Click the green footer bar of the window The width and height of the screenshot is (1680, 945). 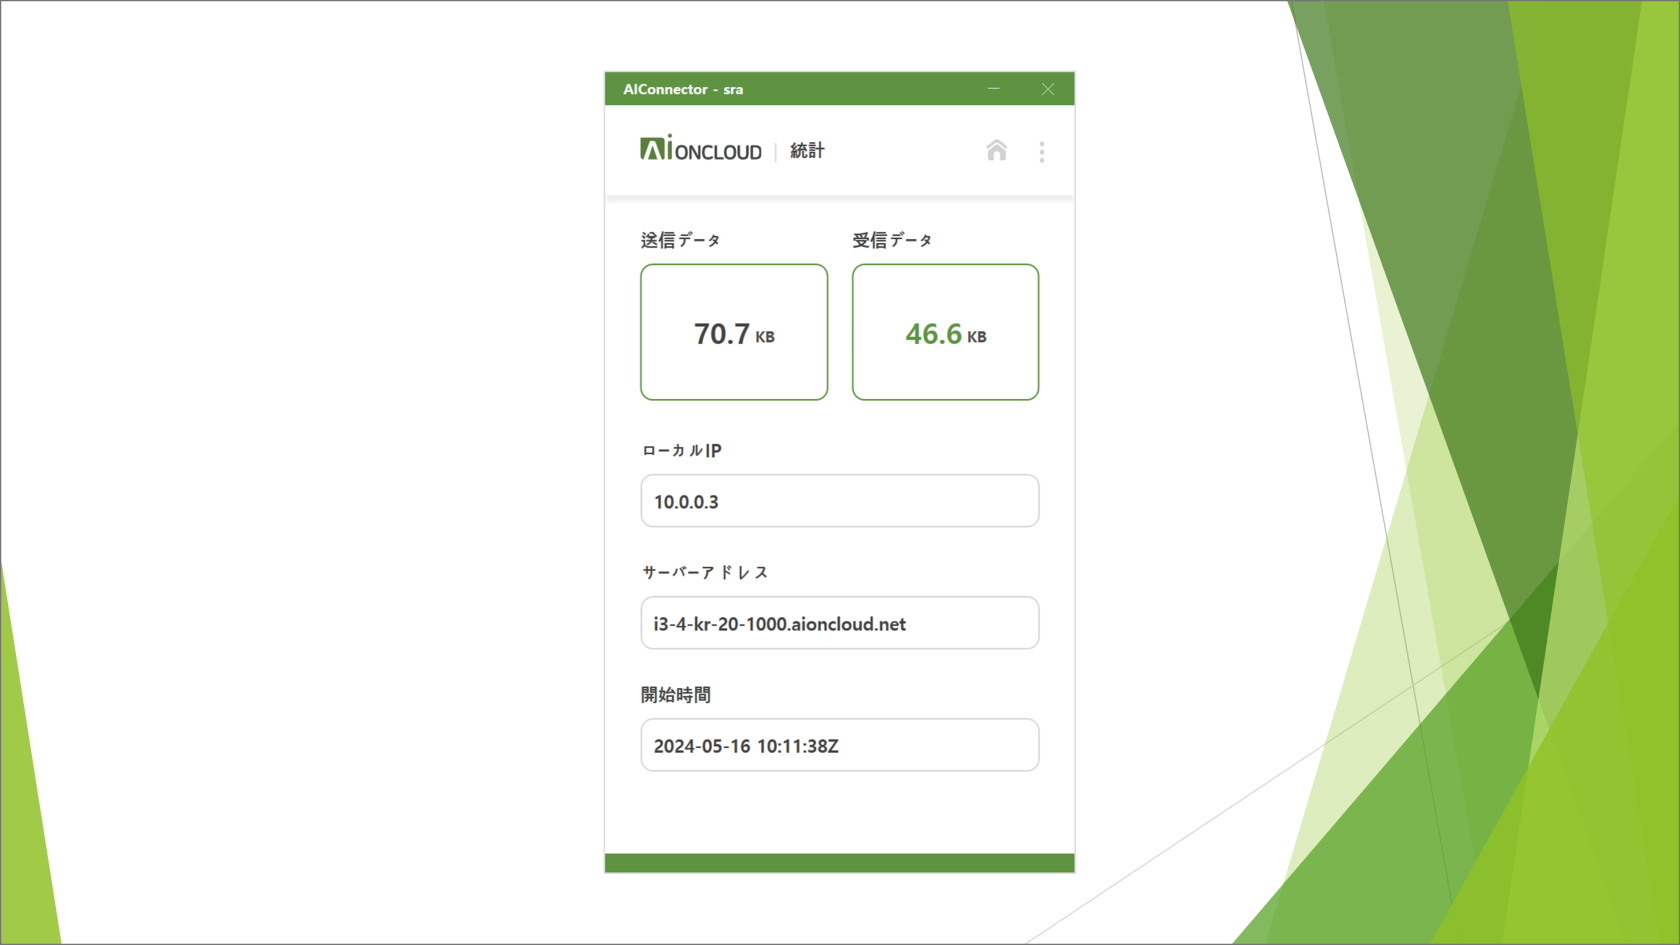(x=839, y=863)
